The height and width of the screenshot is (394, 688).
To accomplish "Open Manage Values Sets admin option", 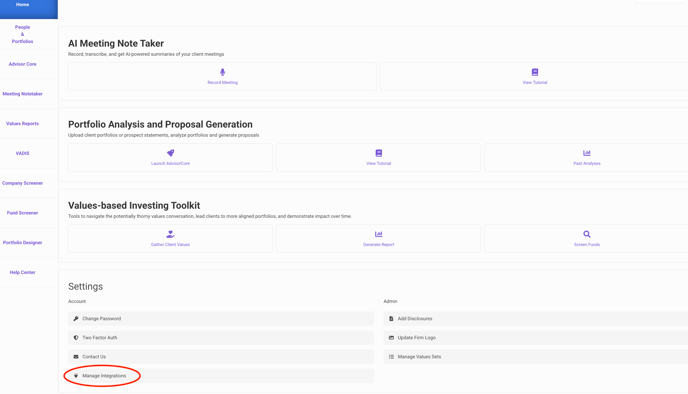I will point(536,357).
